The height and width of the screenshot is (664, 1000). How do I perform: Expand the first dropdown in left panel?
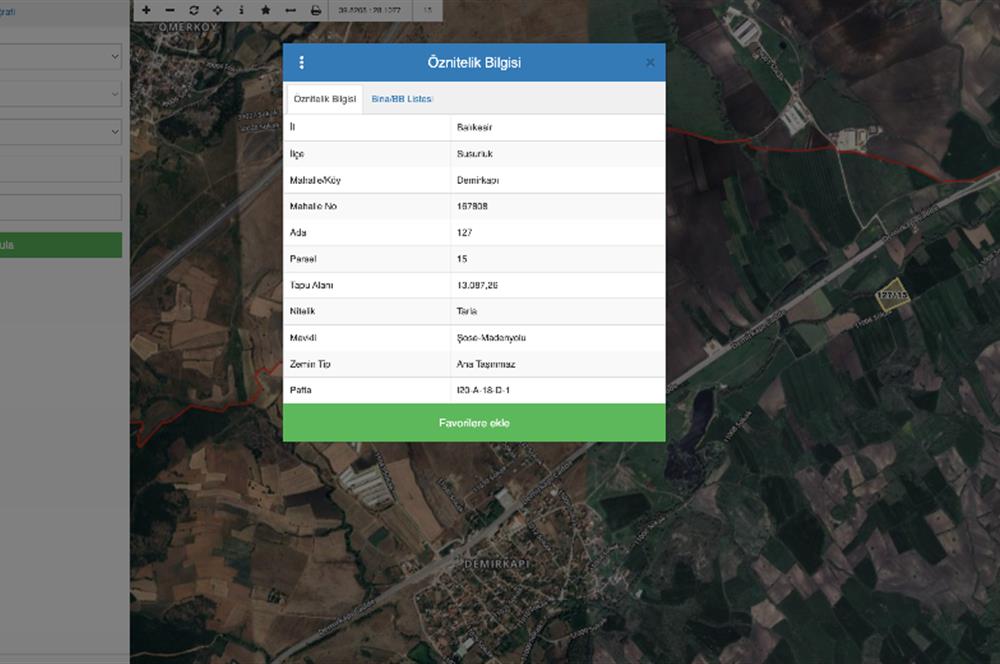(x=60, y=57)
